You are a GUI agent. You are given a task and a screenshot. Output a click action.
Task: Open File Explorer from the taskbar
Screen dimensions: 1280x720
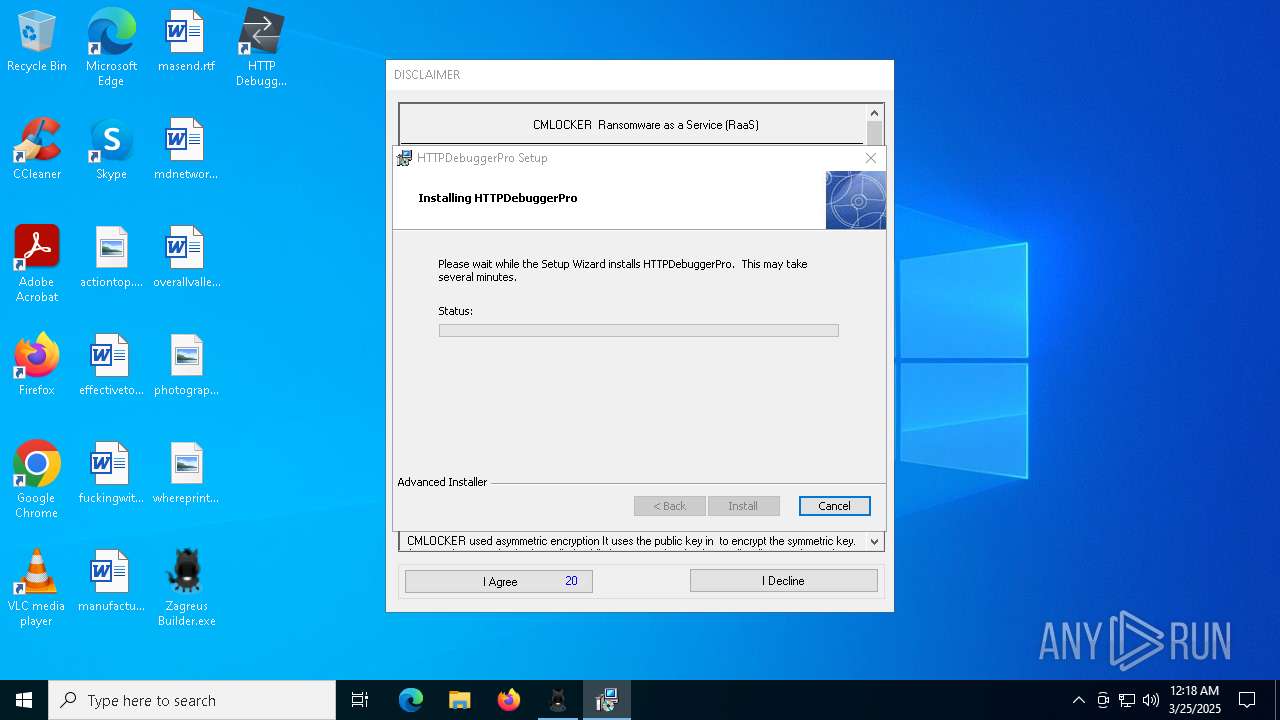459,700
